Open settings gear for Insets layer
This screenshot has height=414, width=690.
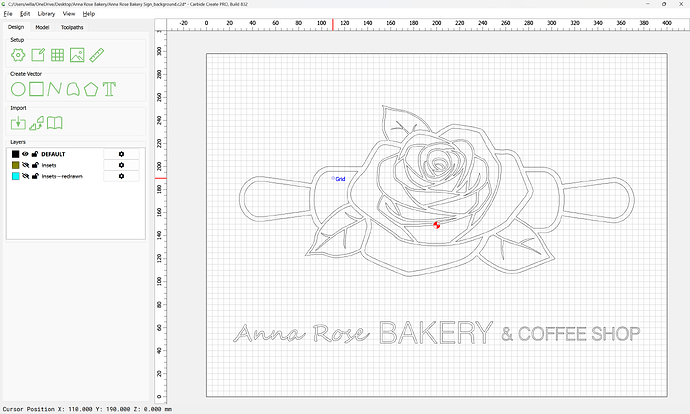click(x=121, y=165)
